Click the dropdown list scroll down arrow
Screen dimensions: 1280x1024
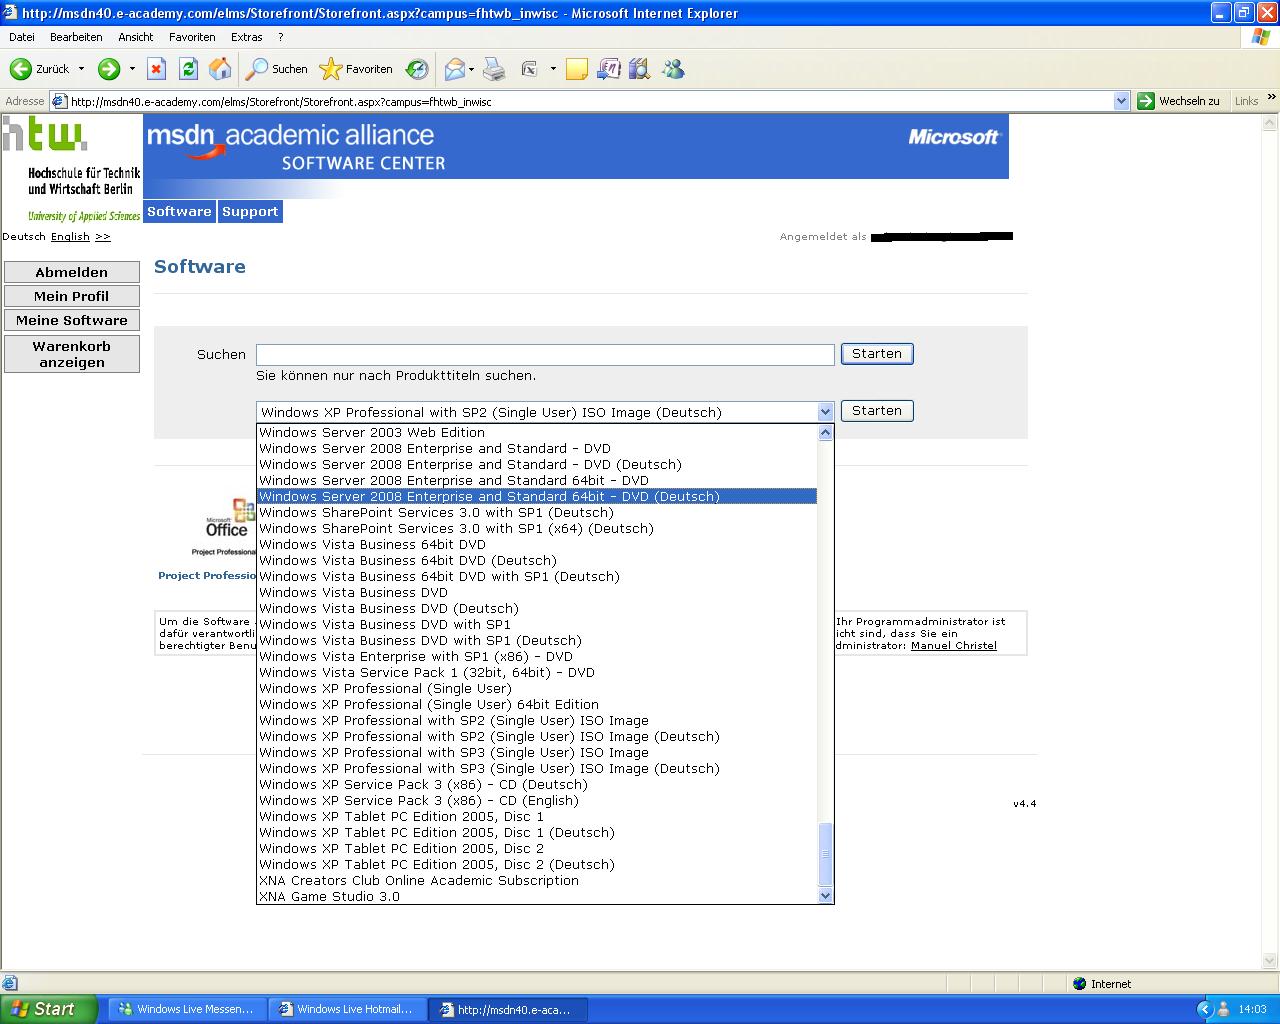tap(825, 896)
